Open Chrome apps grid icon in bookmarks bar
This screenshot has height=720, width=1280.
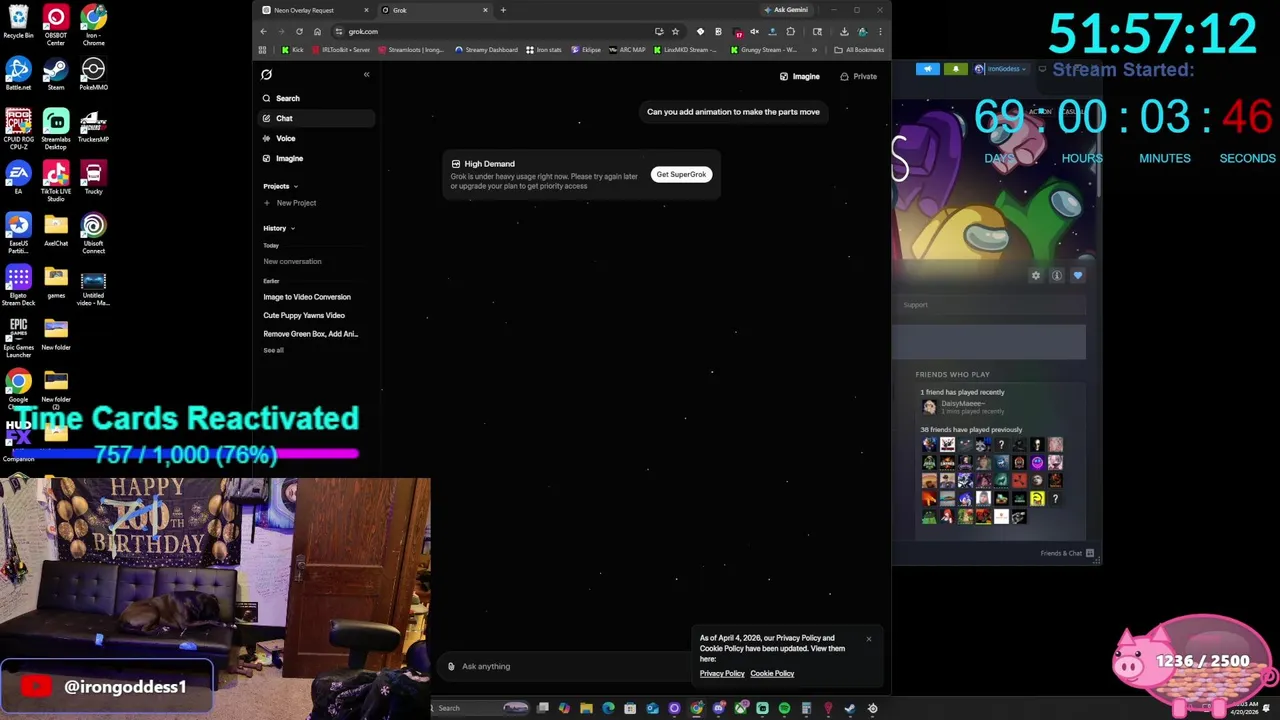click(x=263, y=49)
